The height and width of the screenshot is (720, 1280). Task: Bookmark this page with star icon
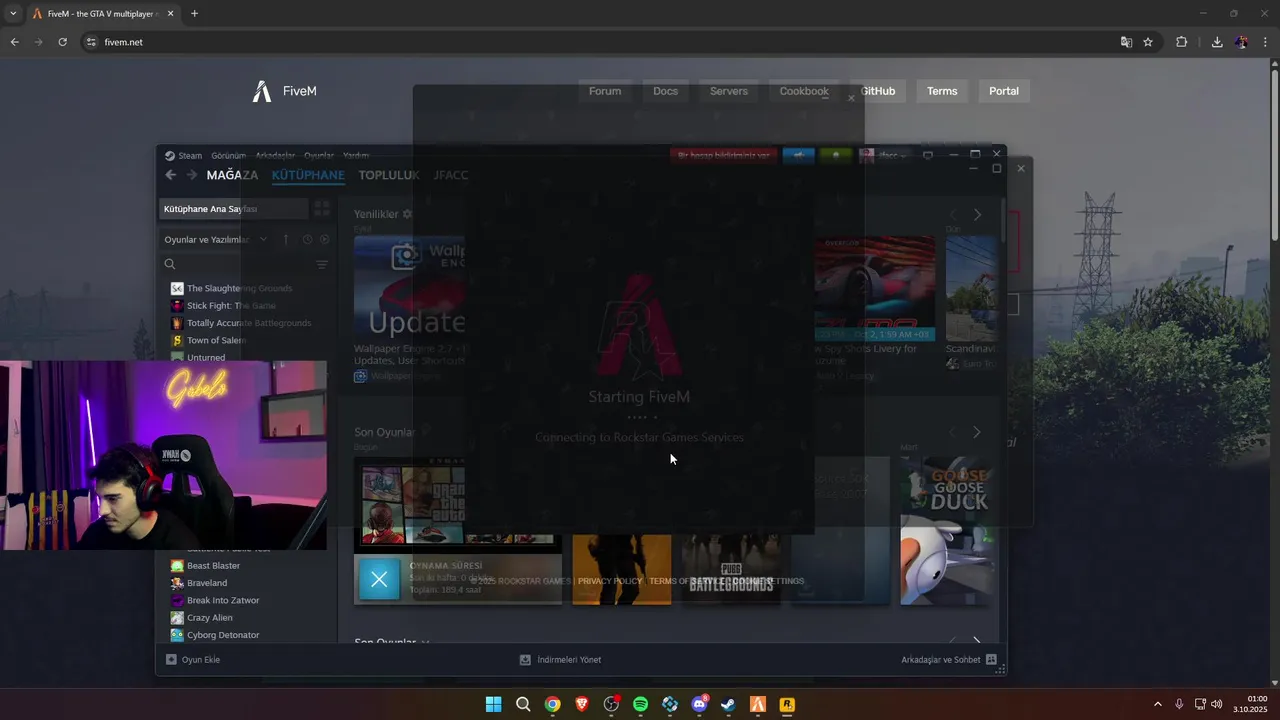tap(1148, 42)
